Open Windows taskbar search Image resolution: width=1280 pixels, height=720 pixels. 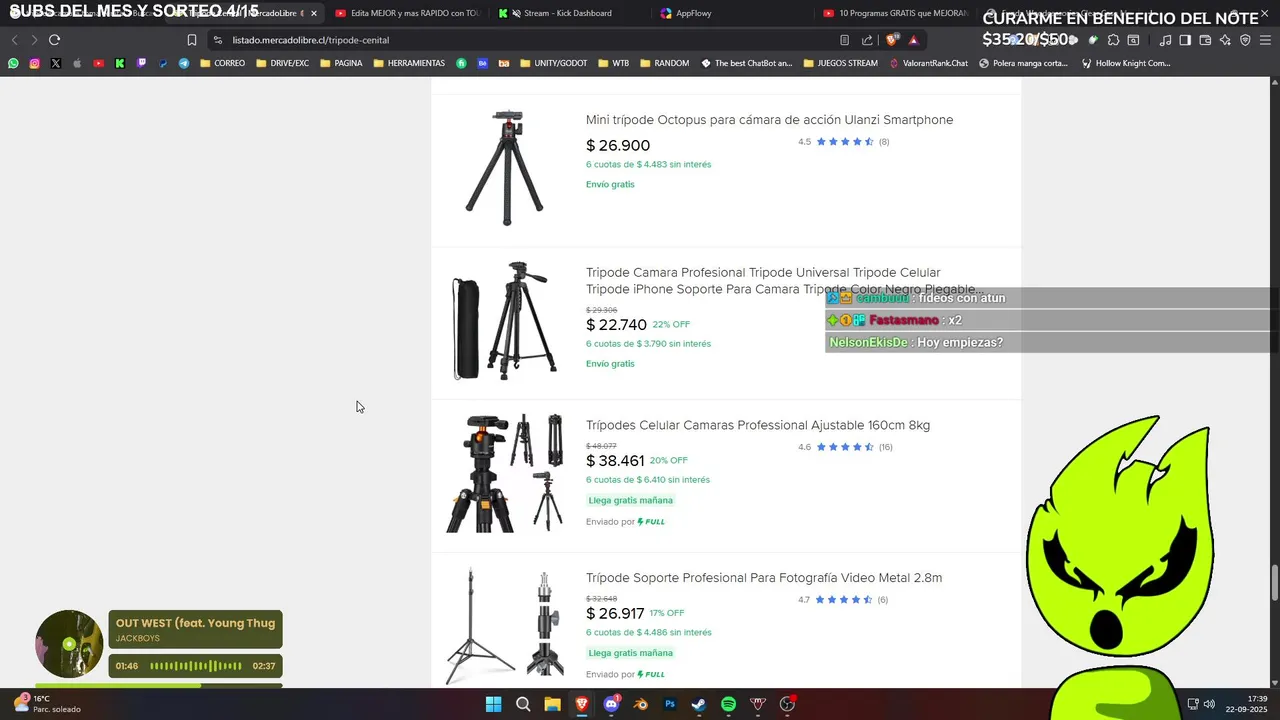(x=523, y=704)
